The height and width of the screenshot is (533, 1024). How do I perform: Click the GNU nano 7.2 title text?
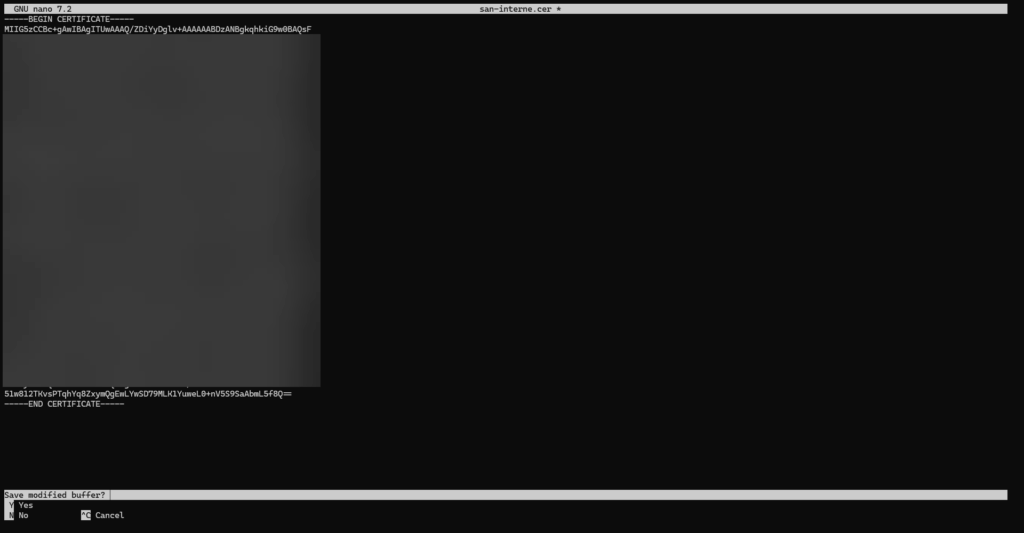[x=42, y=9]
